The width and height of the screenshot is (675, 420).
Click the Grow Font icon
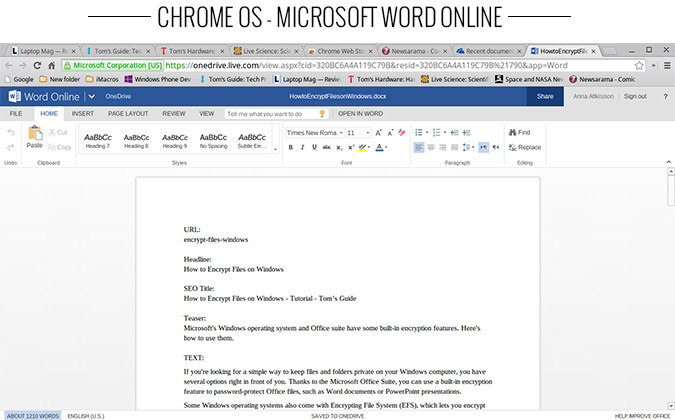coord(377,132)
